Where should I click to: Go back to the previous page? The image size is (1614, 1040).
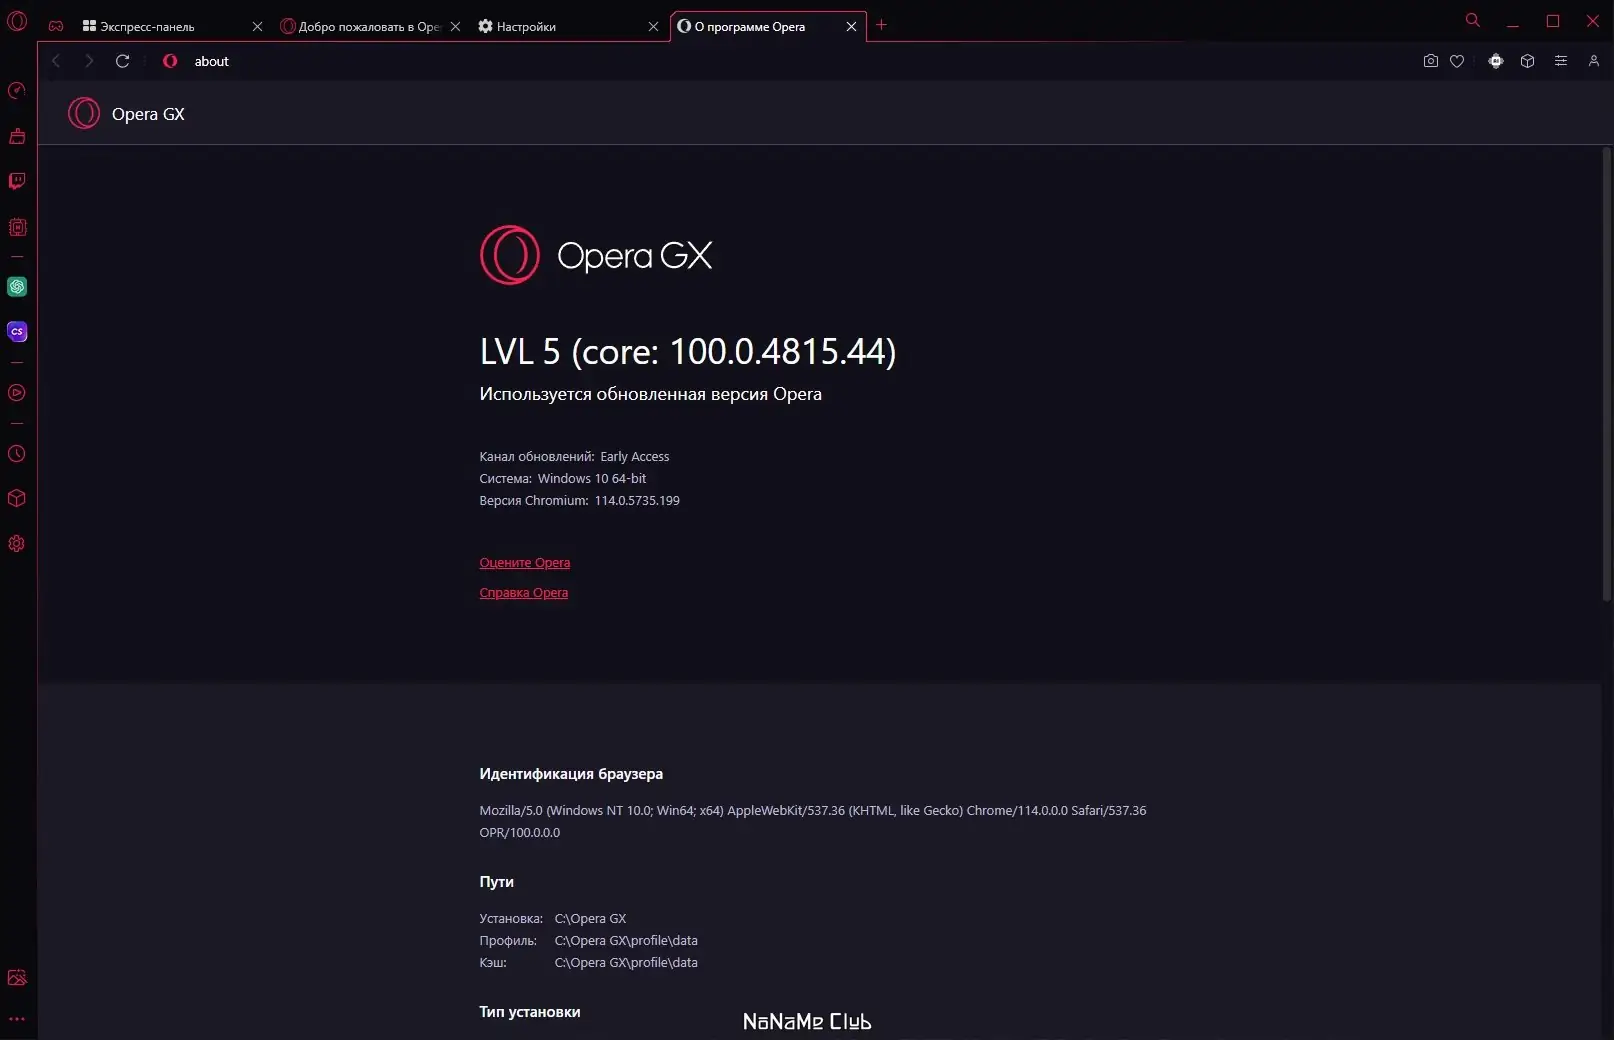click(x=56, y=61)
